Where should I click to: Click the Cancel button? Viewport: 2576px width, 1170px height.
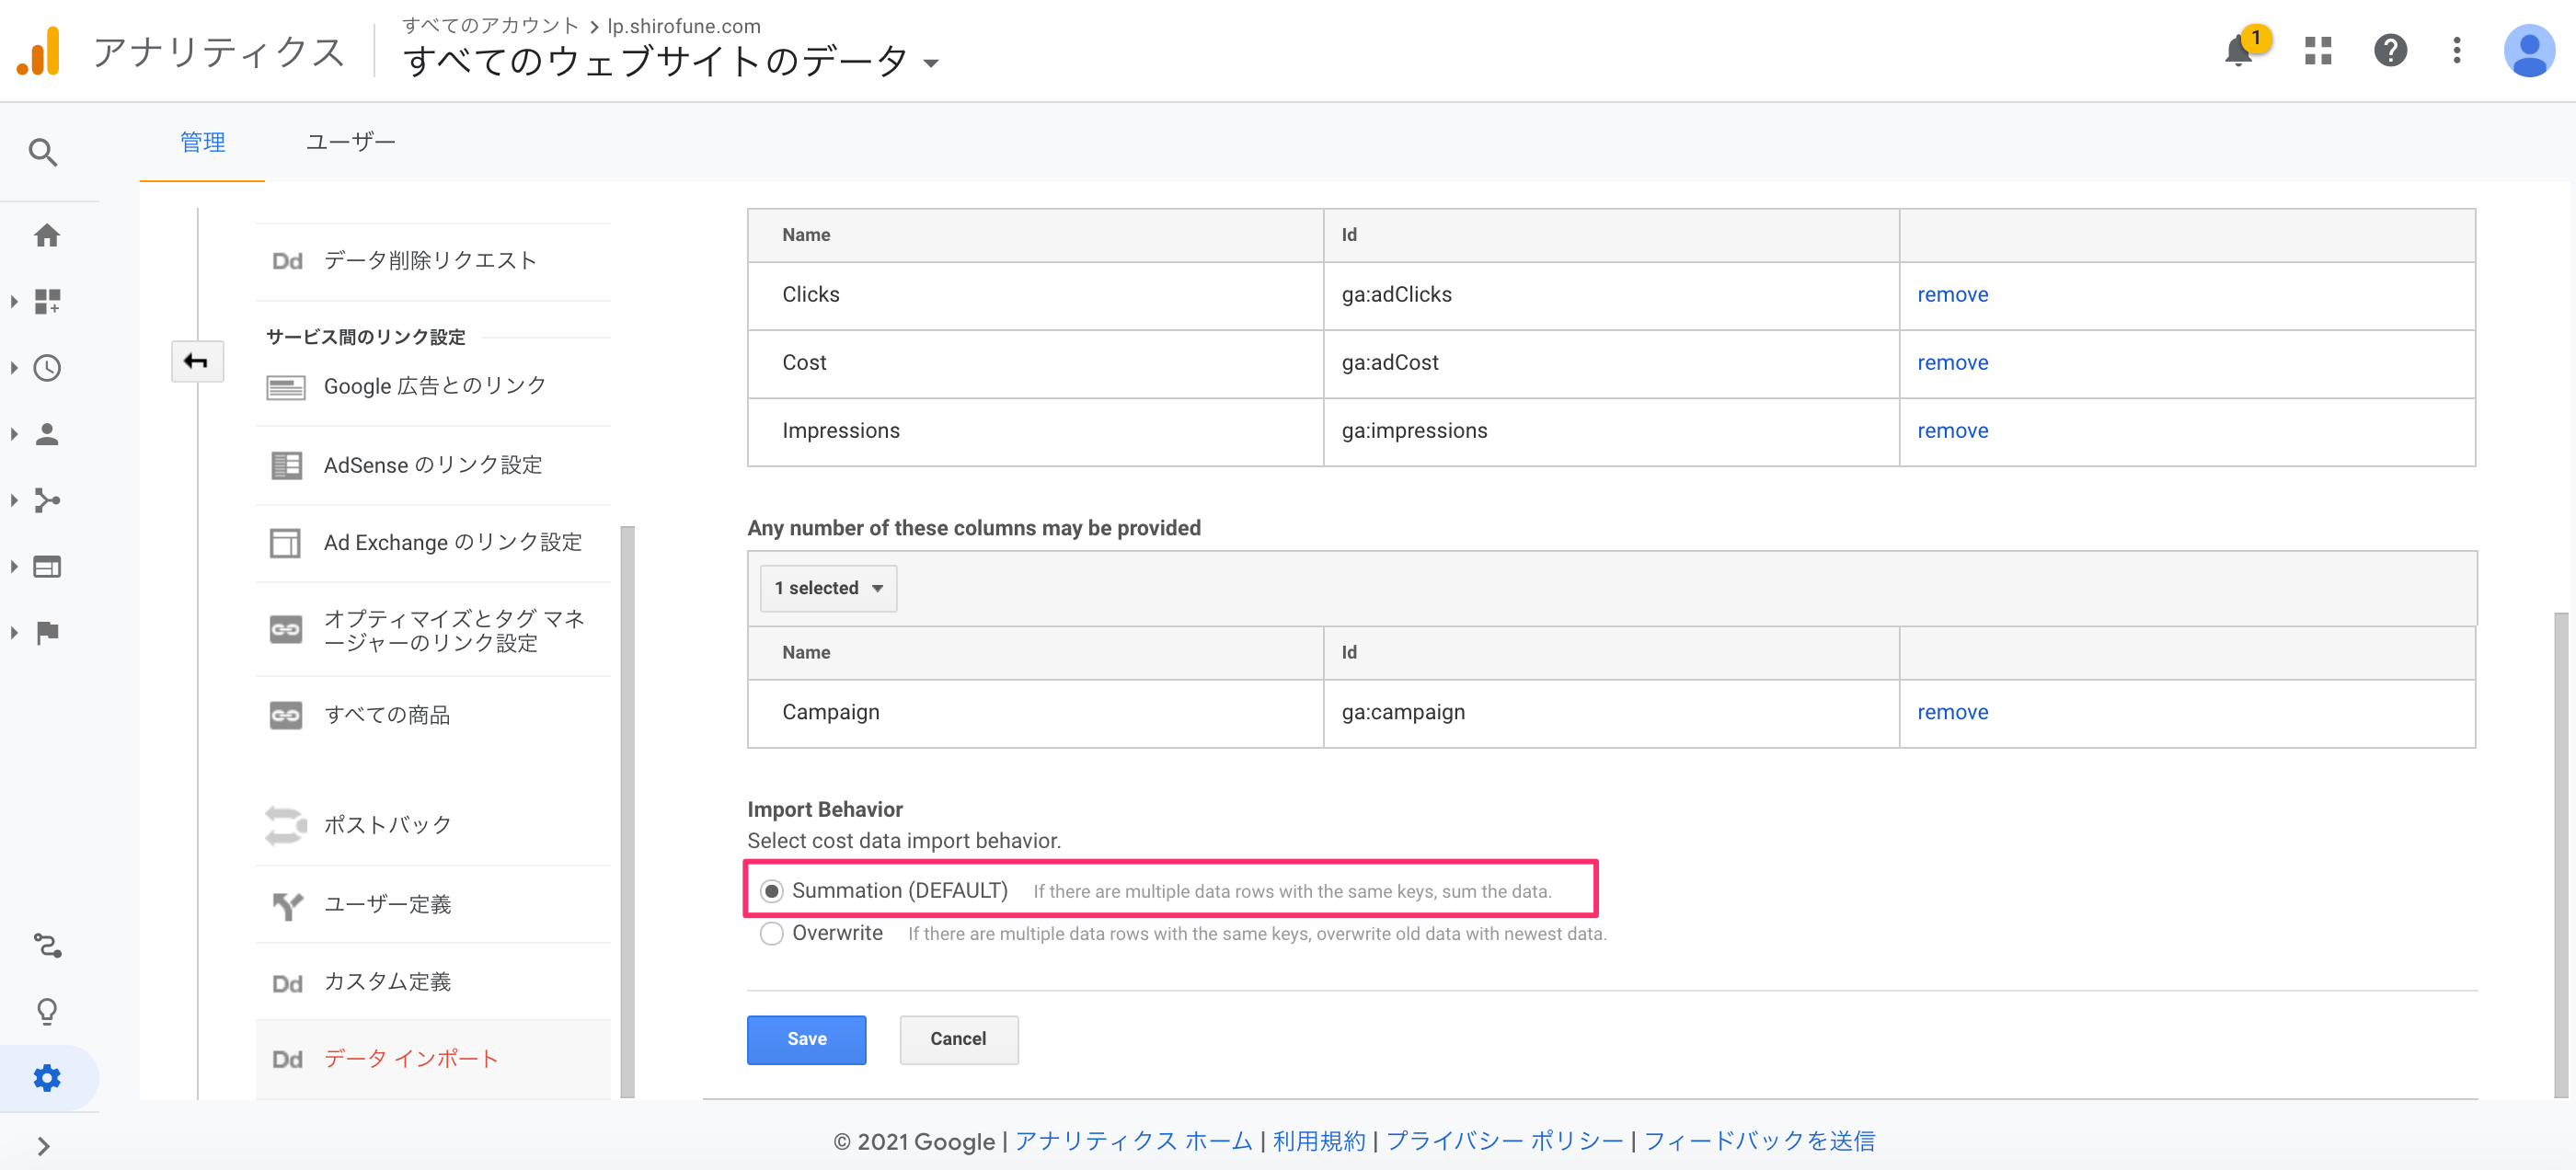pos(958,1039)
